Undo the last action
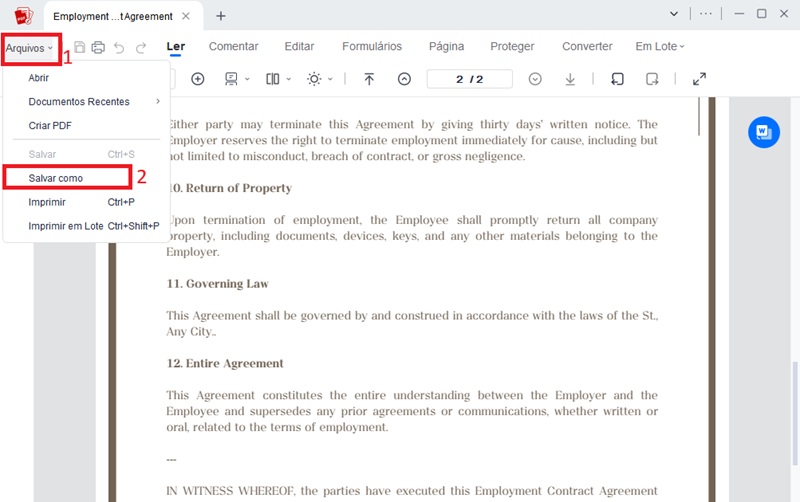This screenshot has height=502, width=800. (119, 48)
